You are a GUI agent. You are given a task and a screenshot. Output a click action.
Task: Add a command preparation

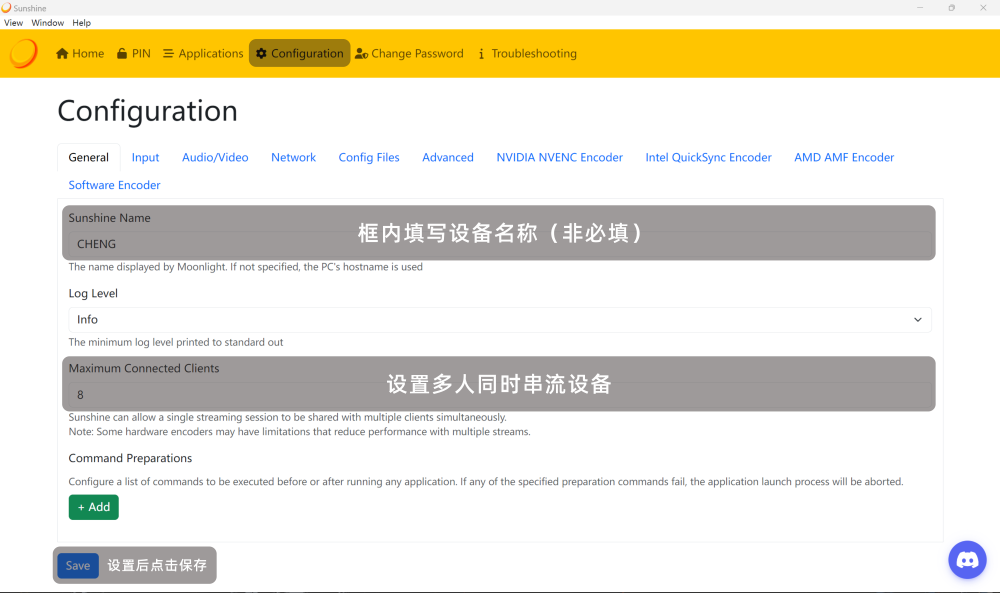click(94, 507)
